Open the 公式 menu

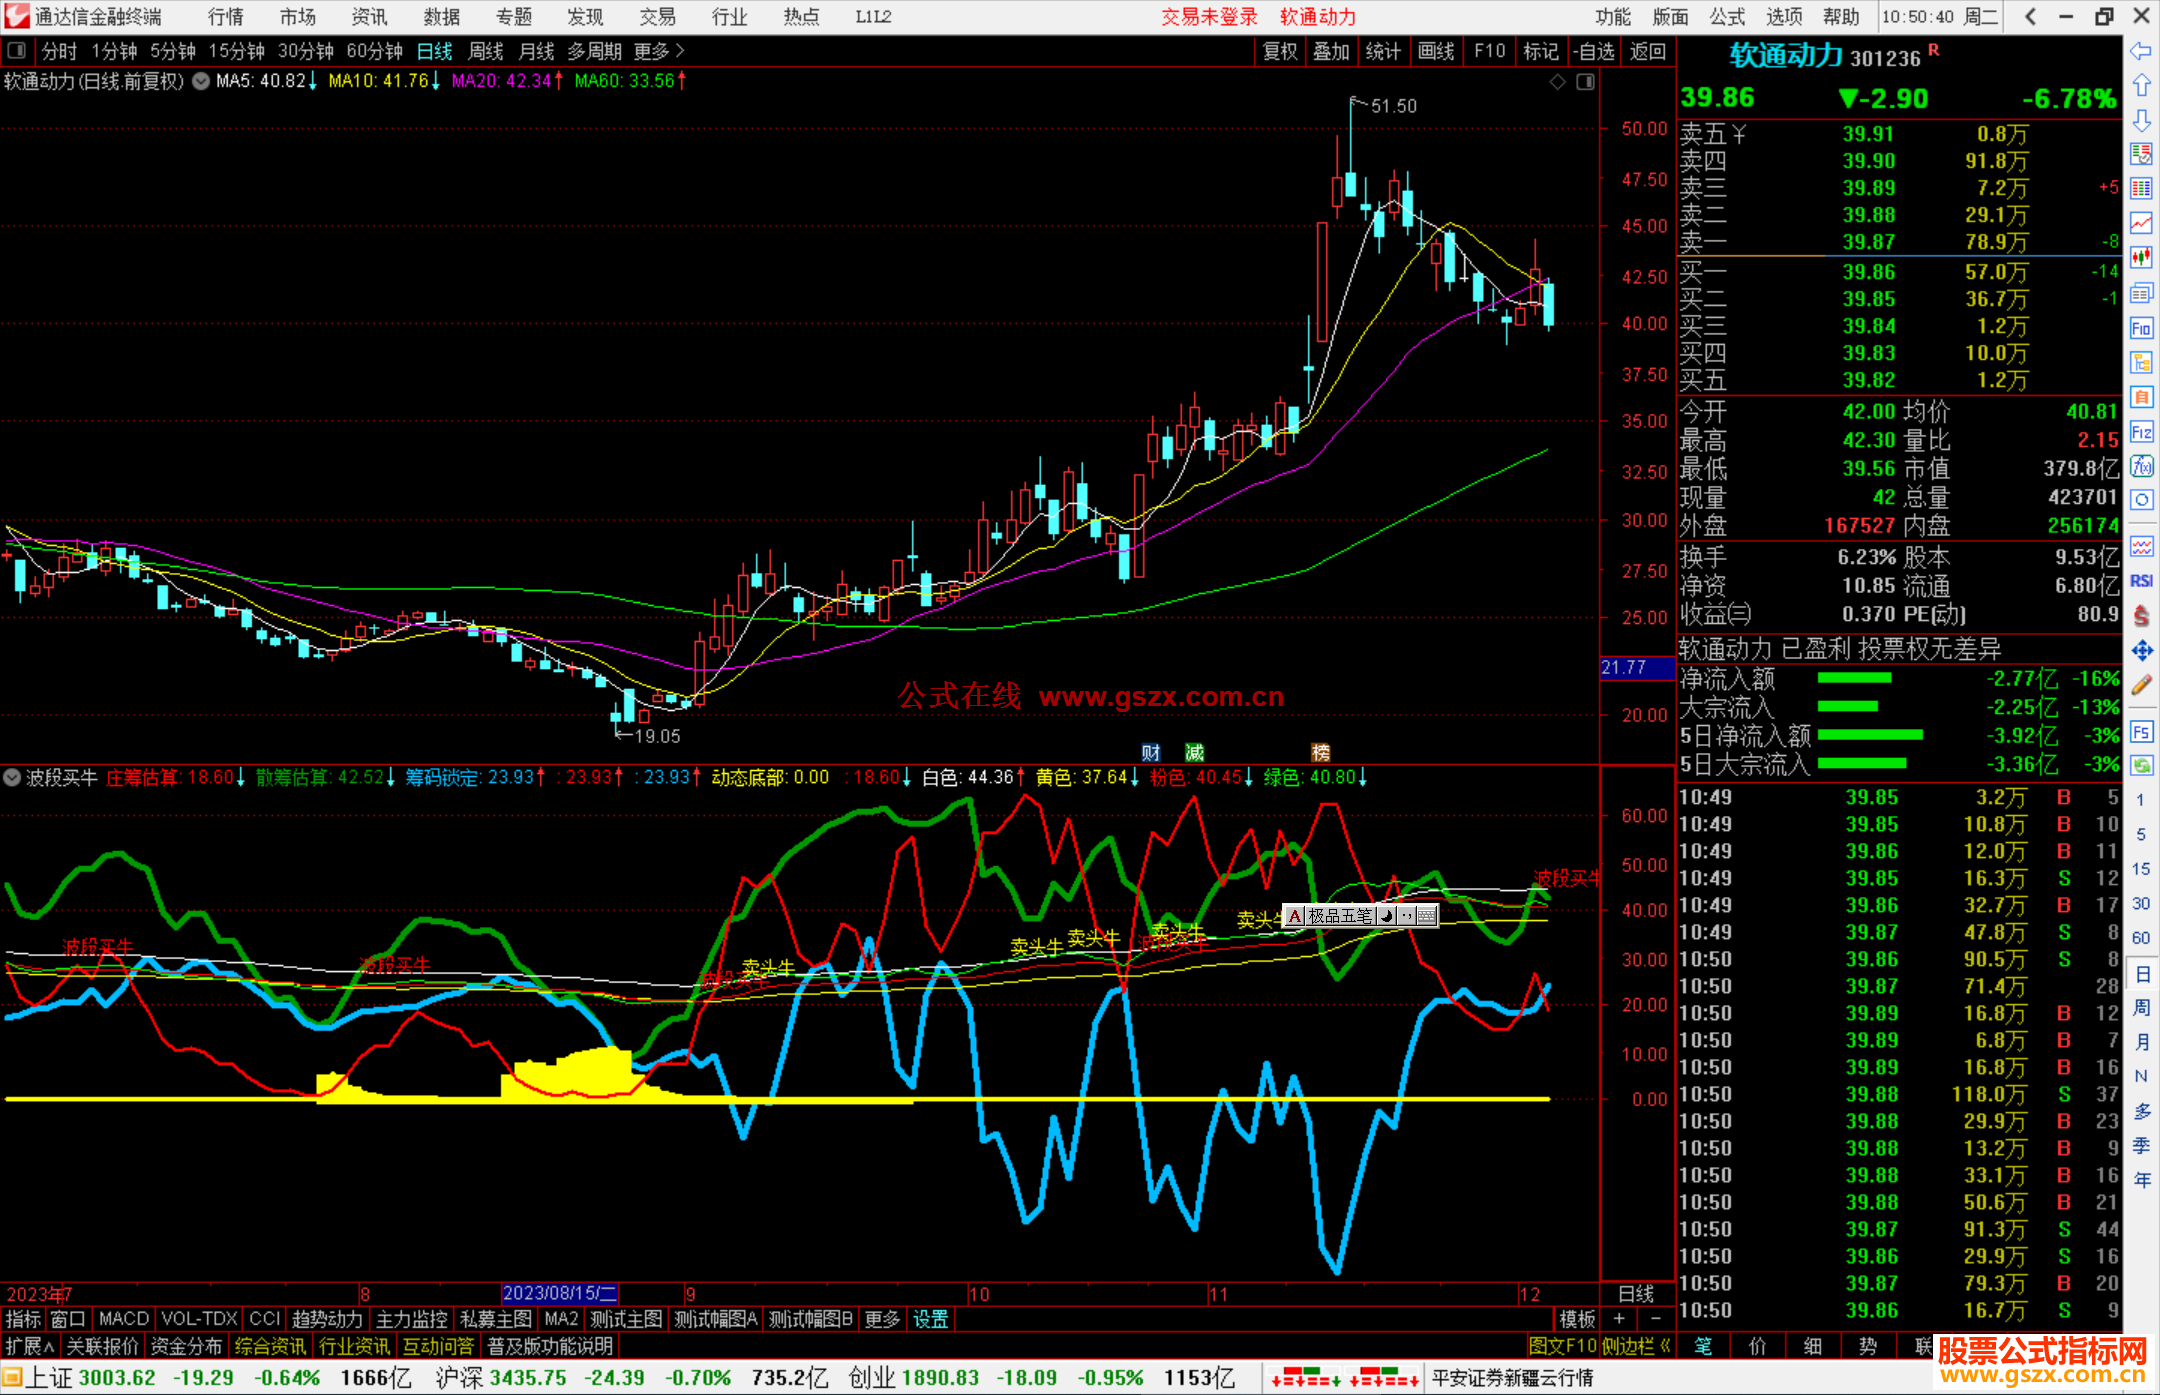click(x=1727, y=16)
